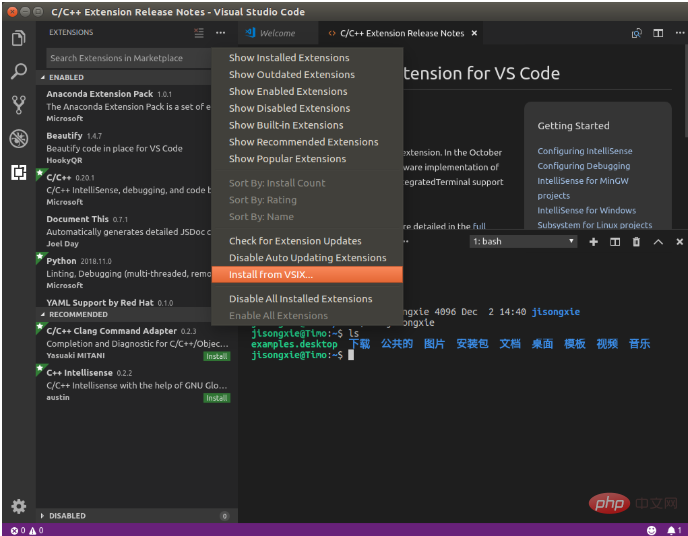Open the Configuring IntelliSense link
This screenshot has height=536, width=688.
click(584, 151)
